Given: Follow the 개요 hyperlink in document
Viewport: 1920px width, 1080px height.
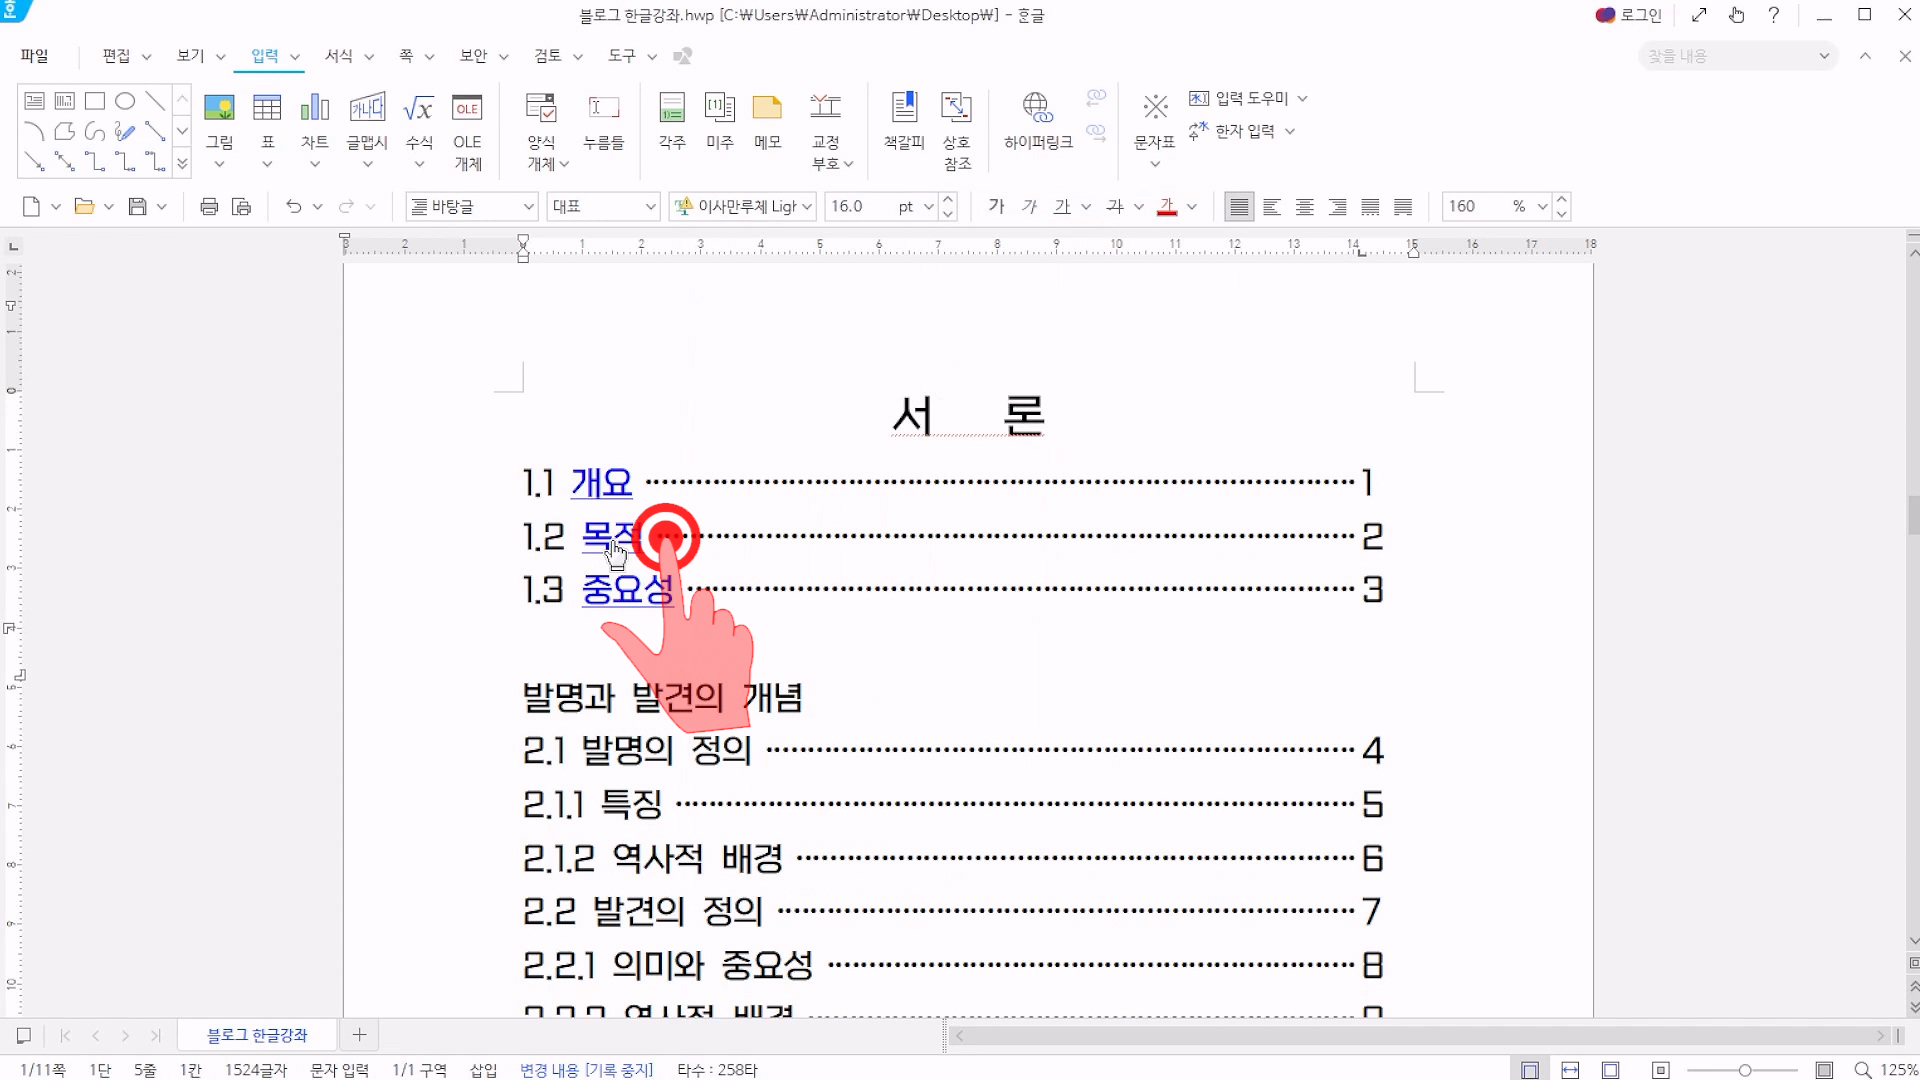Looking at the screenshot, I should coord(601,483).
